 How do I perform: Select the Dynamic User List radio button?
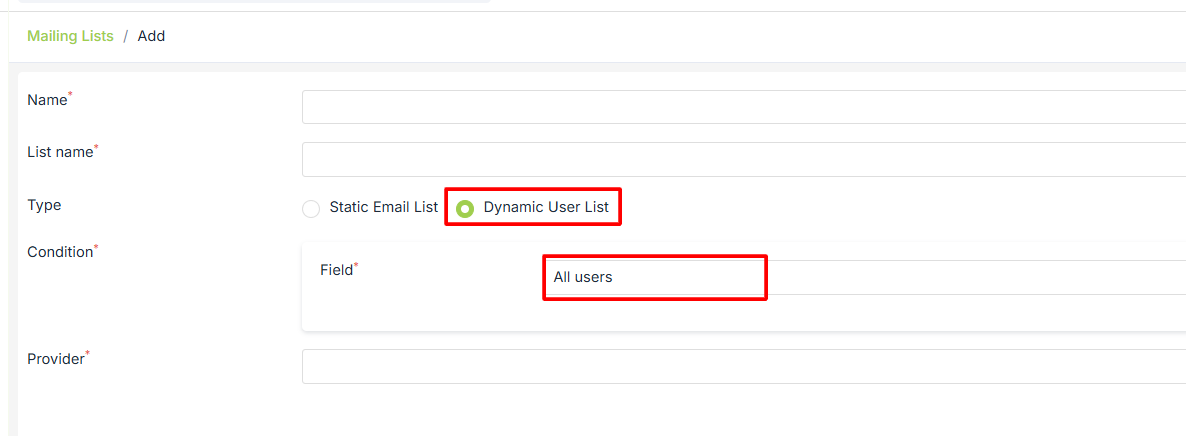[x=465, y=209]
